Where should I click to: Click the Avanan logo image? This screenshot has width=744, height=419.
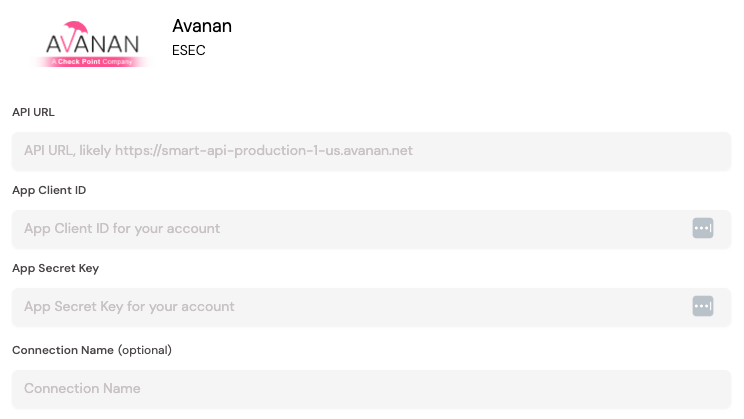[x=93, y=44]
